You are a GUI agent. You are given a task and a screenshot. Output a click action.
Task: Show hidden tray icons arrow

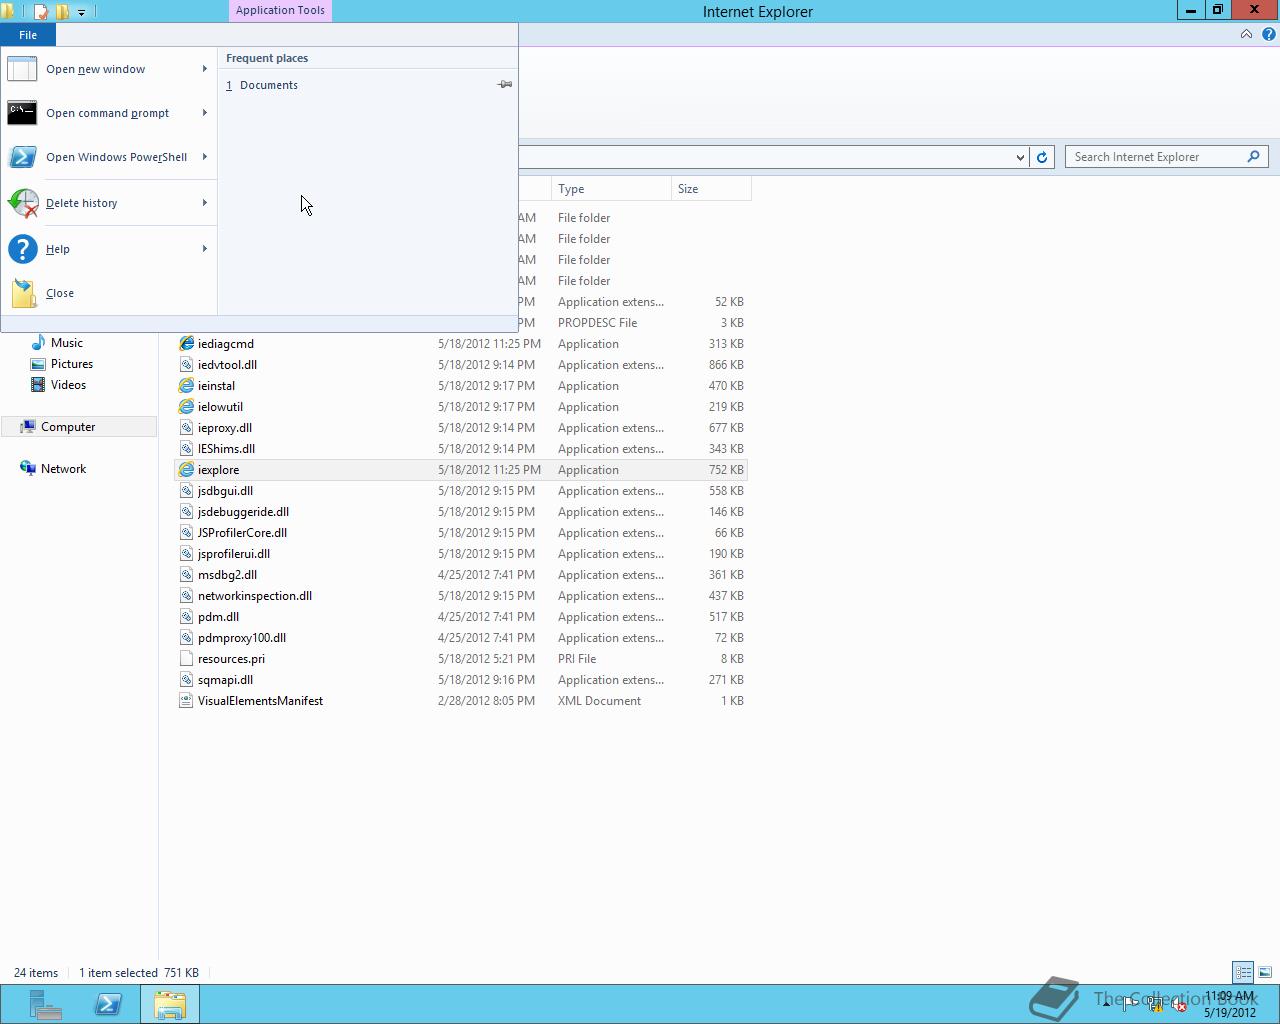point(1106,1004)
